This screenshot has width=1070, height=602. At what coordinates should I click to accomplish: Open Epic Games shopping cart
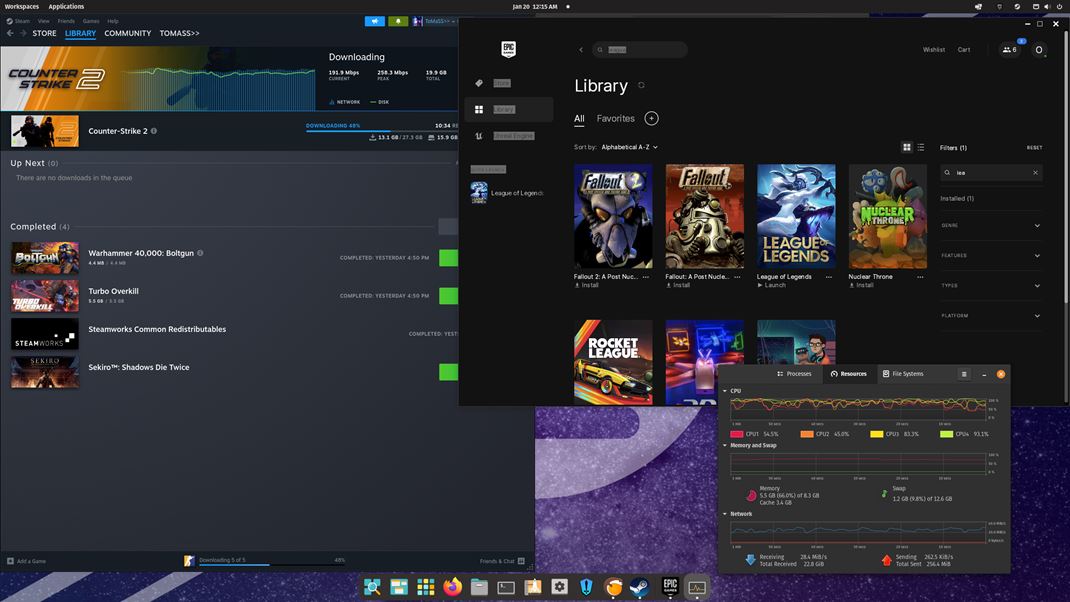coord(963,49)
